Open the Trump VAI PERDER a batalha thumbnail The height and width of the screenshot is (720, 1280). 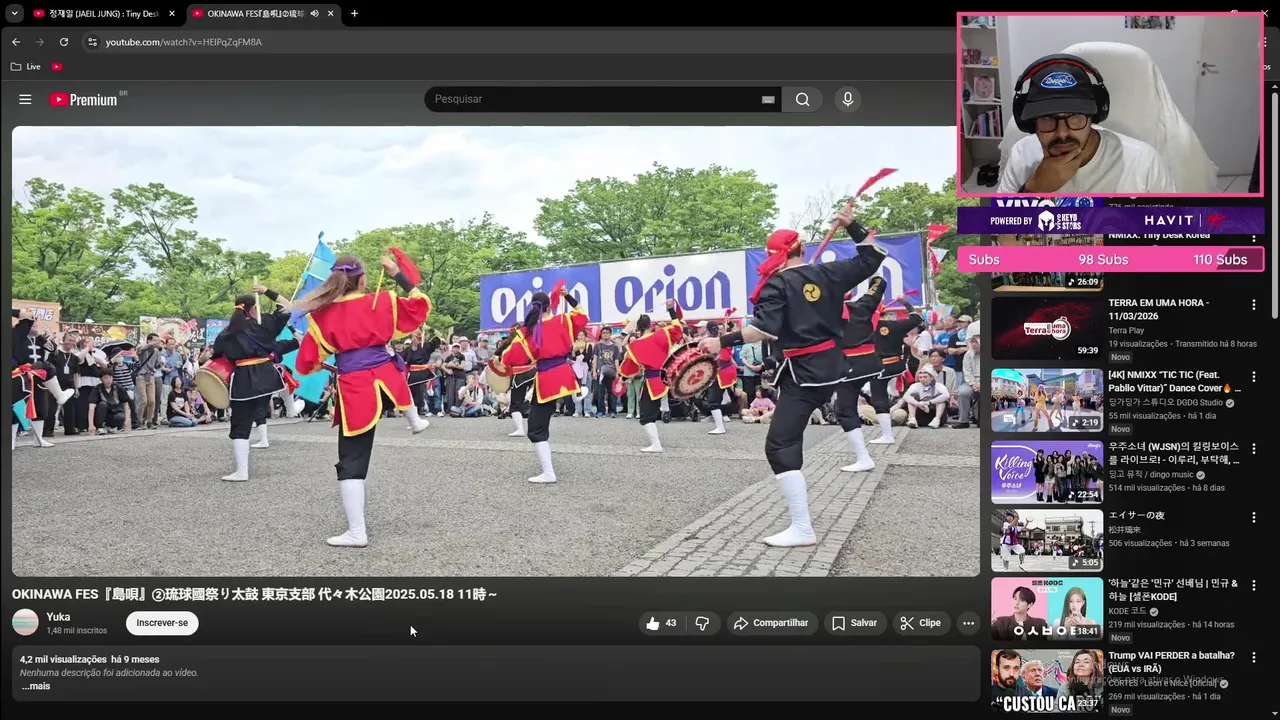[x=1047, y=680]
